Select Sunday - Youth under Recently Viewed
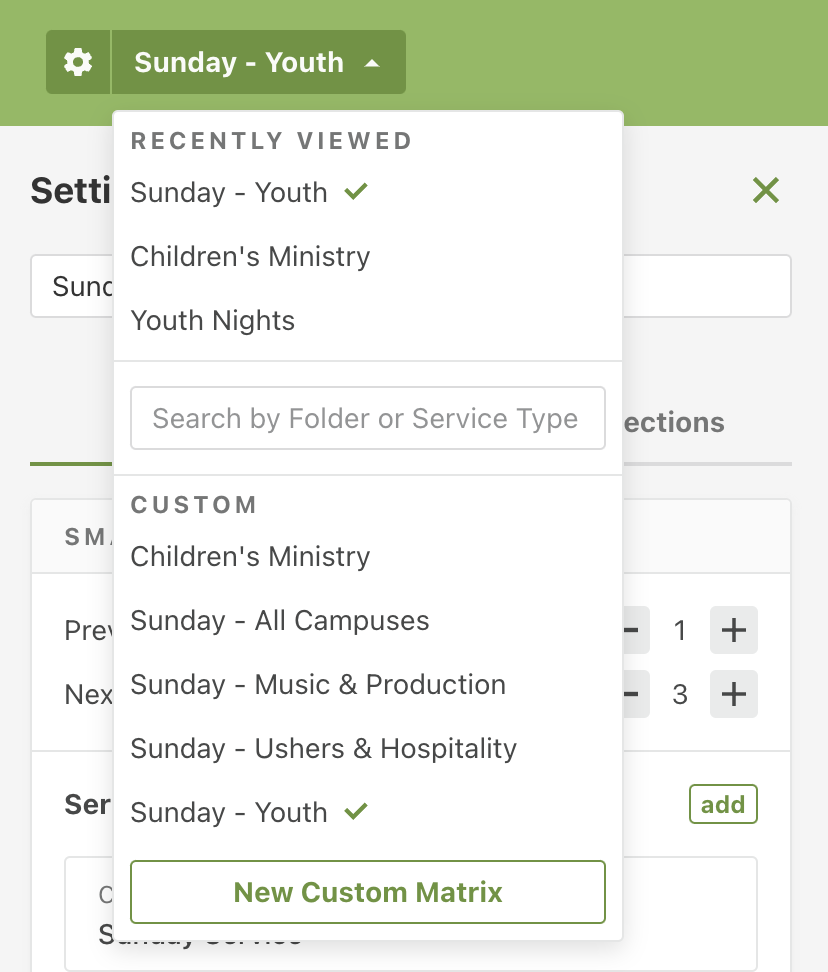 click(229, 192)
